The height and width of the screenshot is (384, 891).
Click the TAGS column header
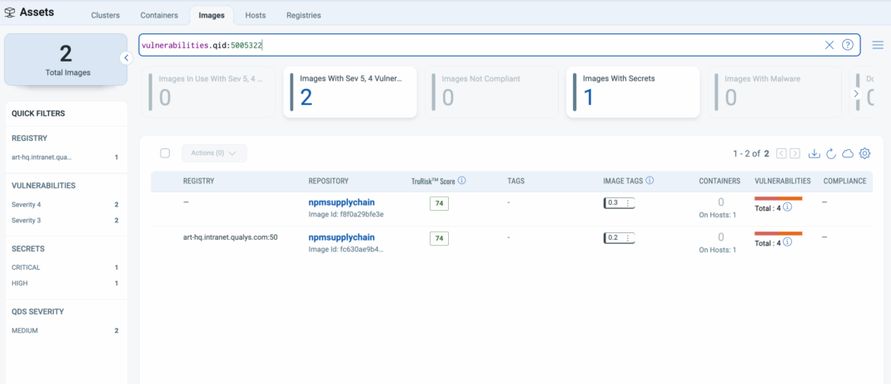pyautogui.click(x=515, y=181)
